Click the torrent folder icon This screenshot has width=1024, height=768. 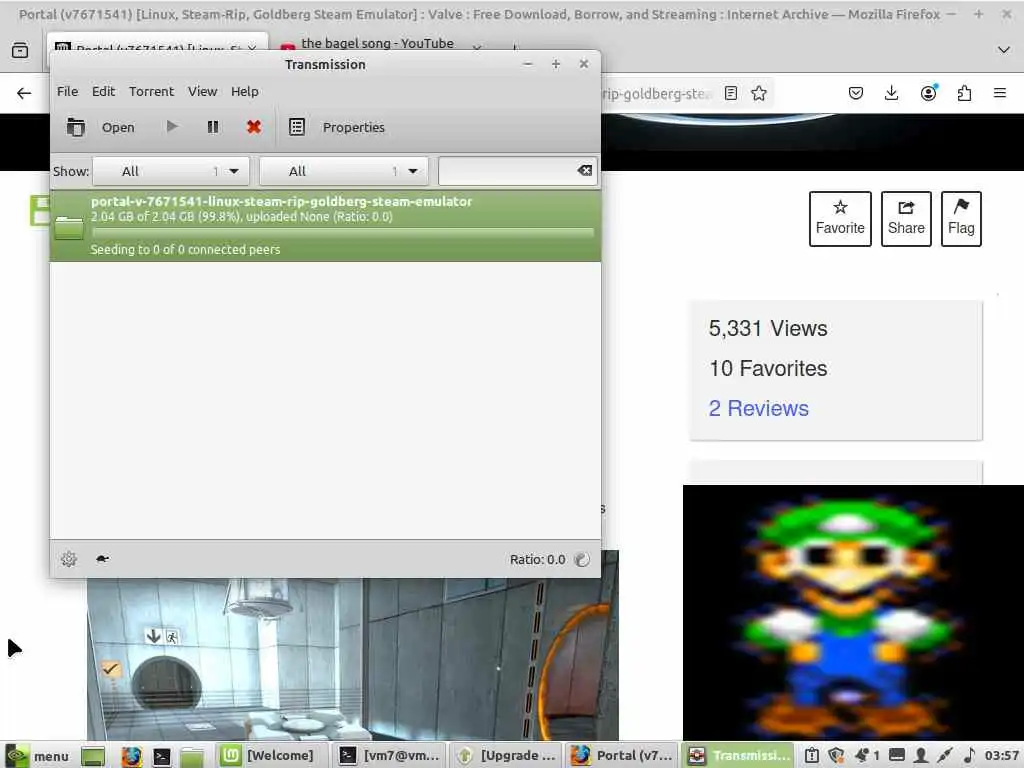[x=69, y=227]
